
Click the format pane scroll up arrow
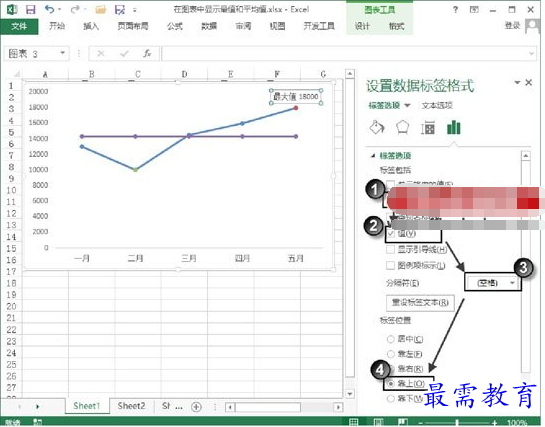pyautogui.click(x=526, y=156)
